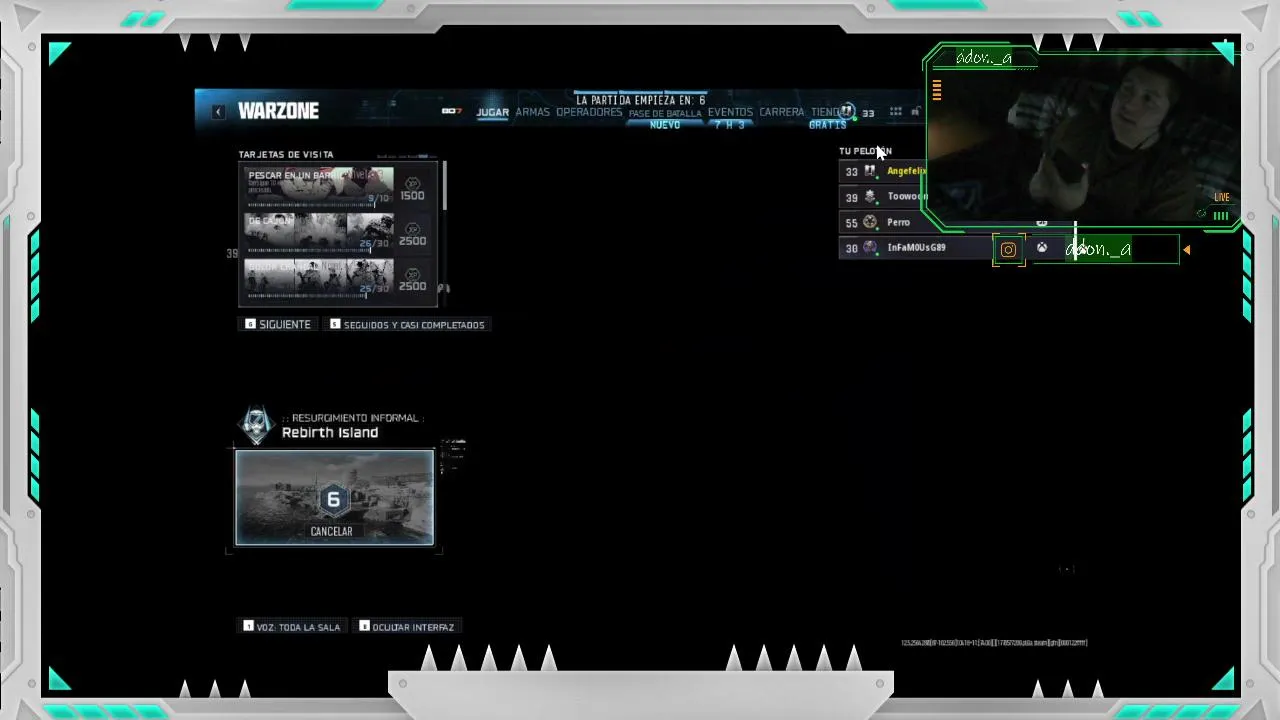
Task: Click the padlock icon in the header
Action: point(915,112)
